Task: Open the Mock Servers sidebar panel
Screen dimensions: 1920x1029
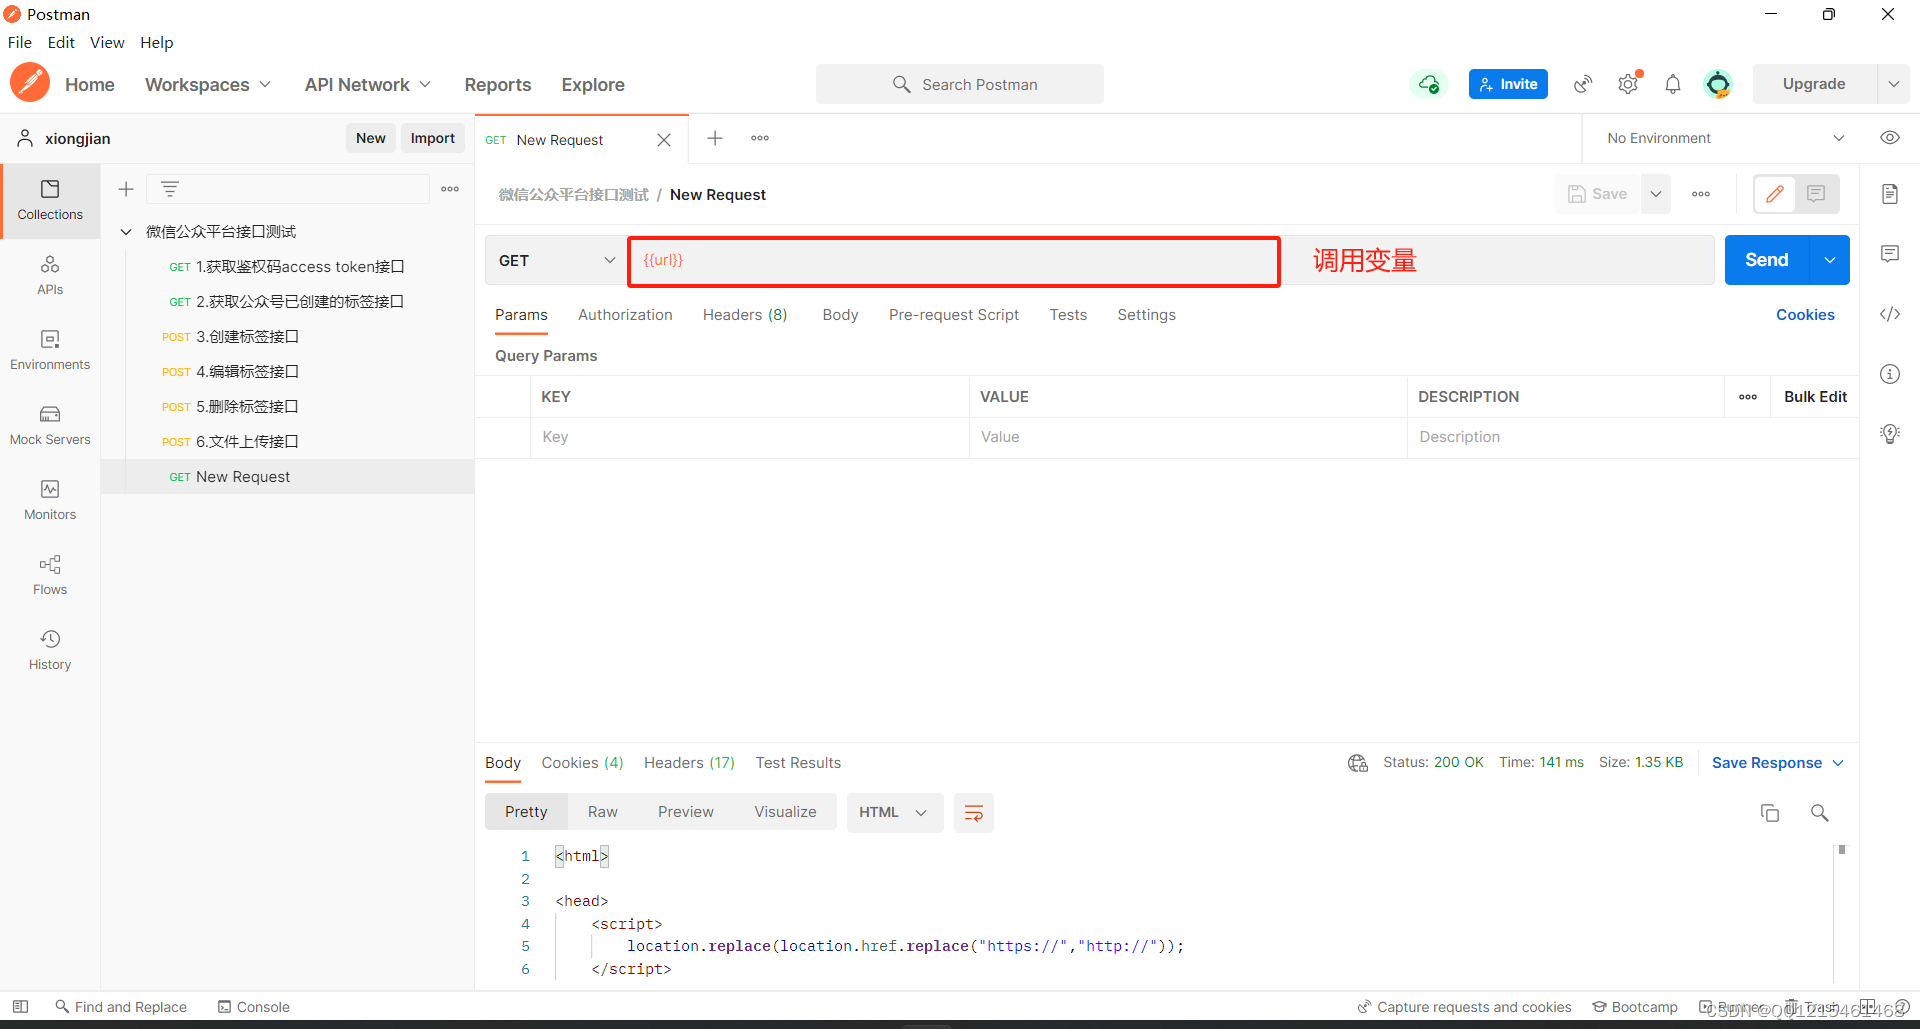Action: pos(50,426)
